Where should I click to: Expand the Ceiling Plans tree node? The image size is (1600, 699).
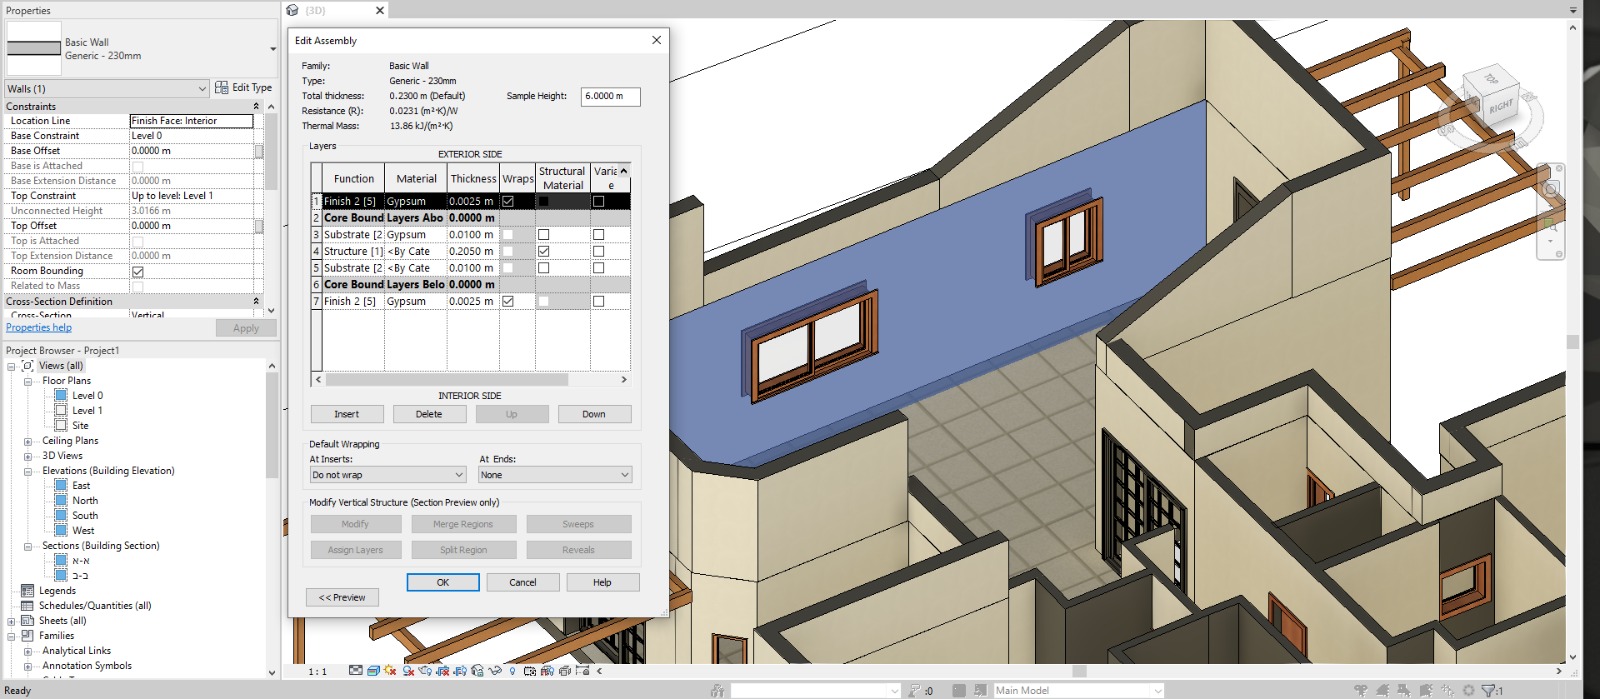tap(28, 441)
